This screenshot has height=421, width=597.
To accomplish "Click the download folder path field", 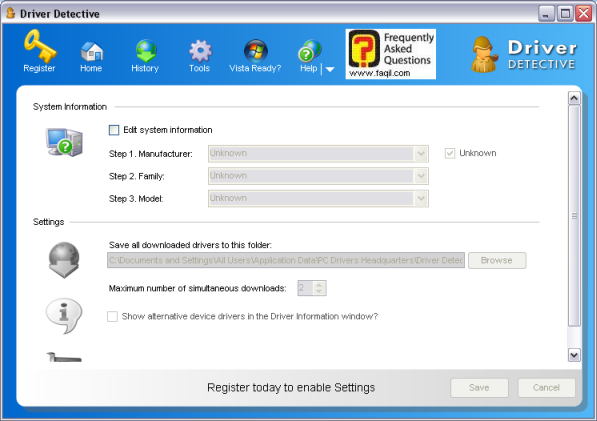I will (286, 260).
